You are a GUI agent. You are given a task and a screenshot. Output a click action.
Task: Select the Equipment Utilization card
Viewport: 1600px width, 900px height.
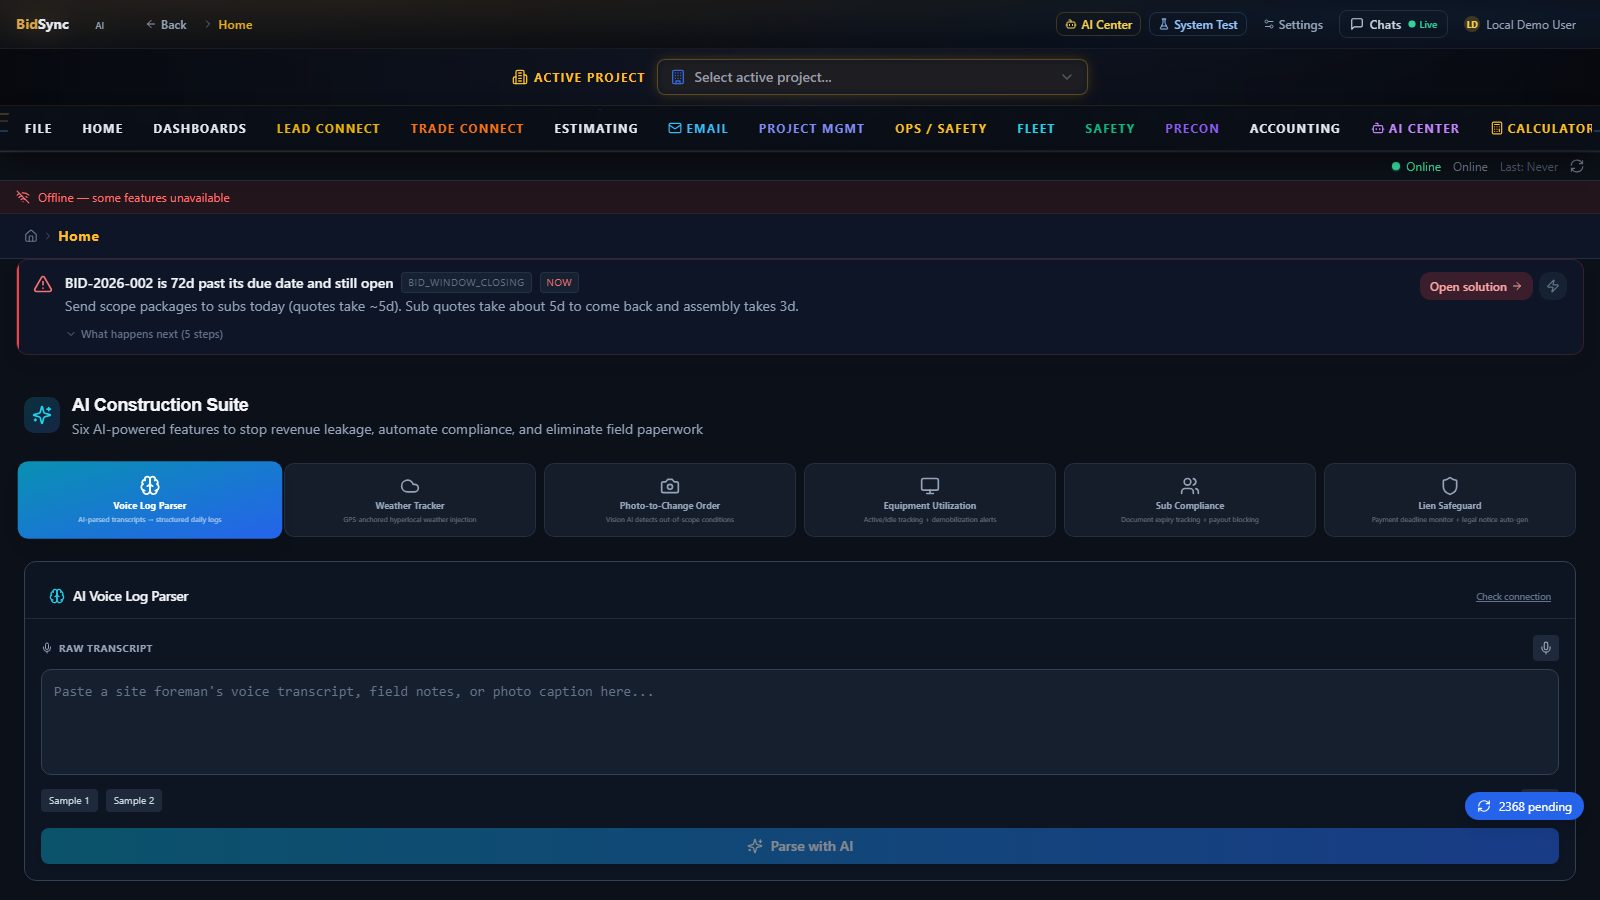pos(930,500)
